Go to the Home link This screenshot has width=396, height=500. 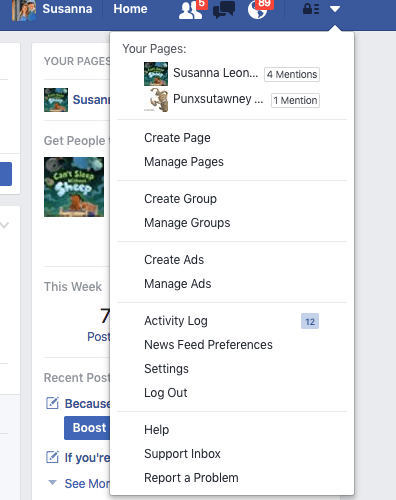(130, 9)
